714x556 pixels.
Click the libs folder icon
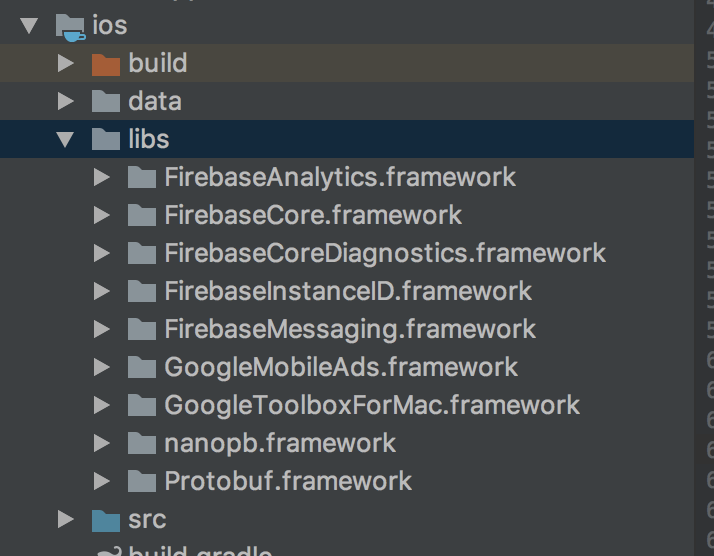pyautogui.click(x=105, y=139)
